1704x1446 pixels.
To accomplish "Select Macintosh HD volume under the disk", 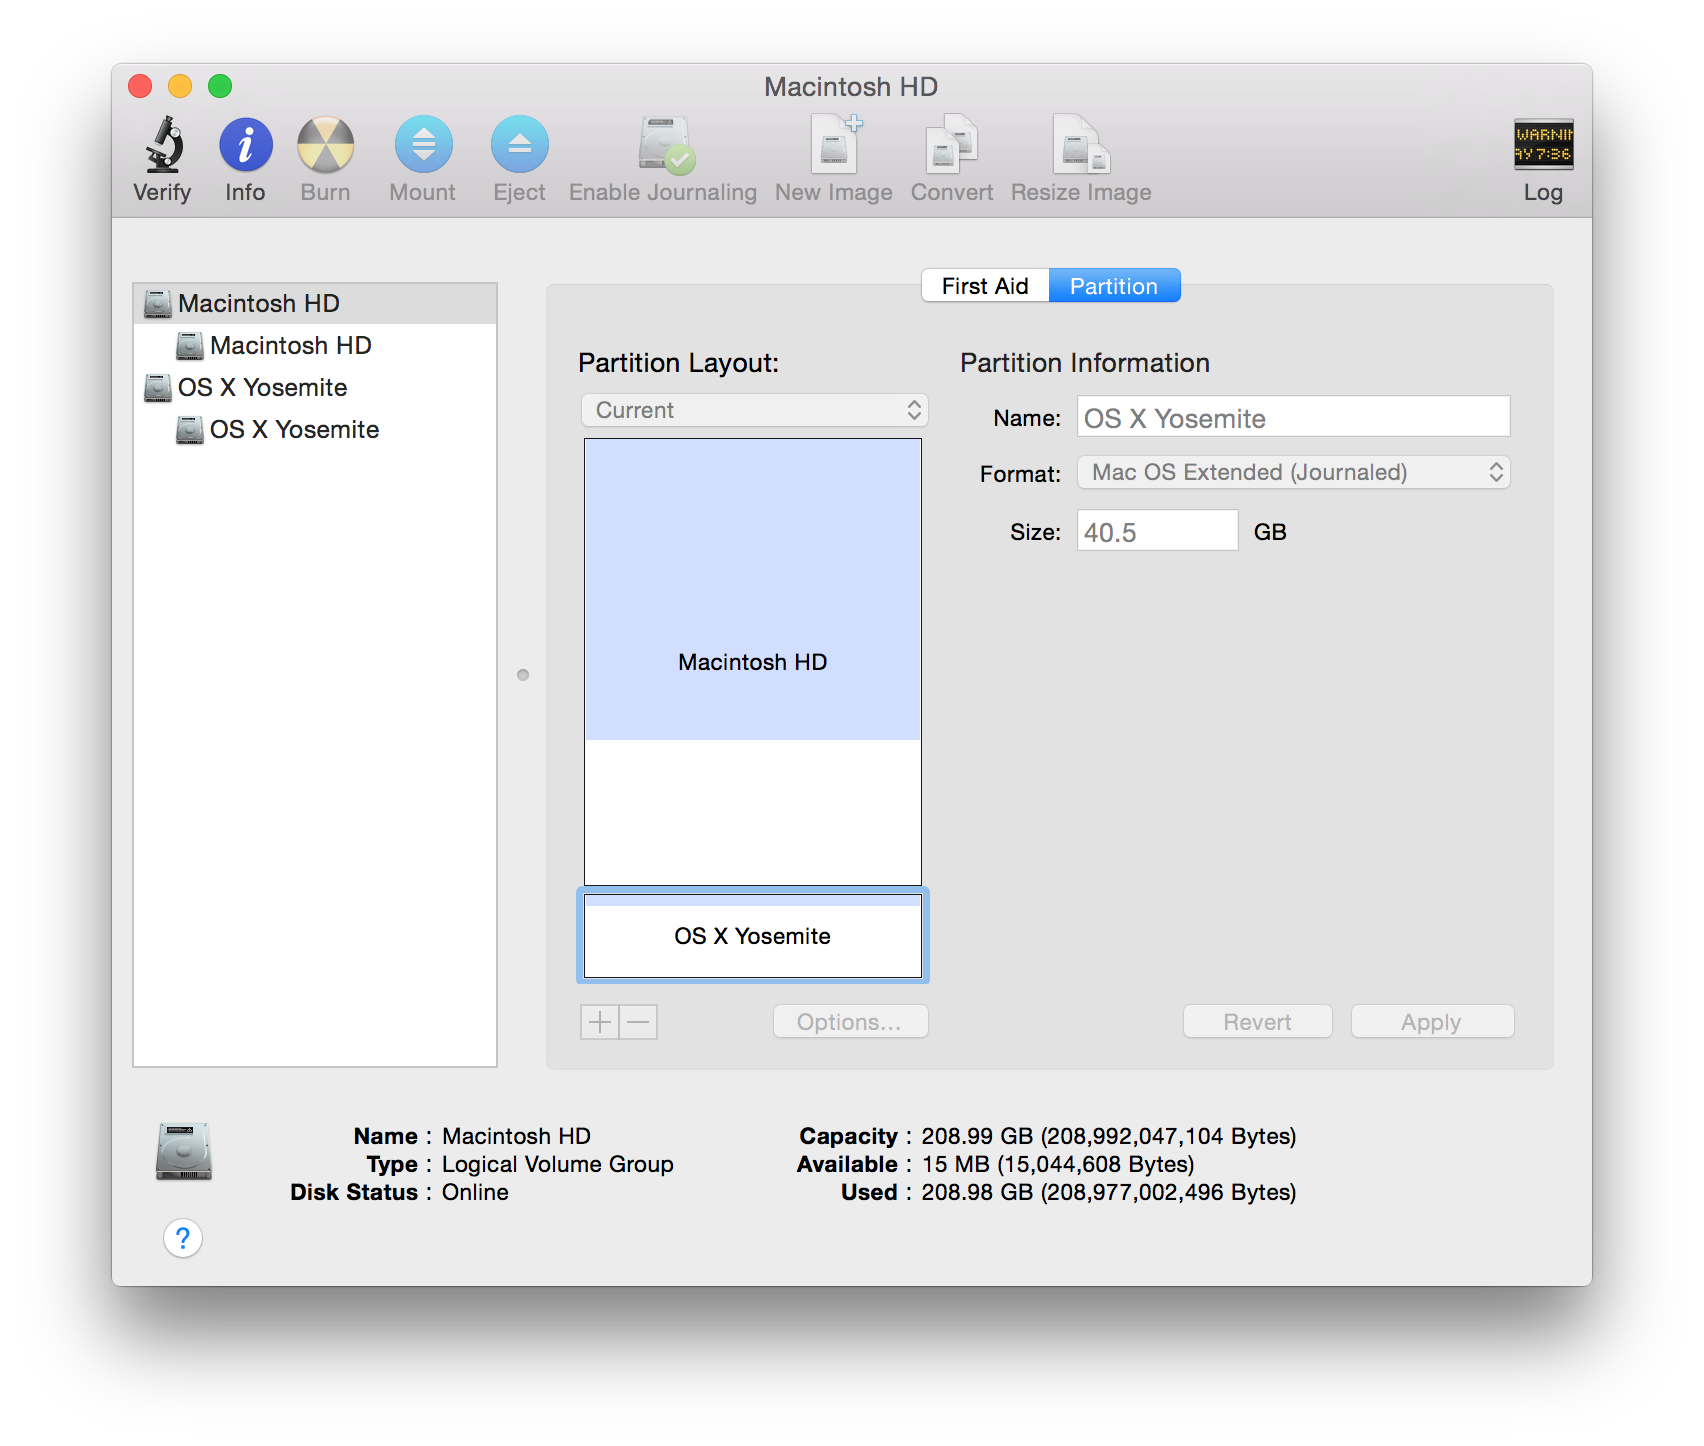I will (315, 345).
